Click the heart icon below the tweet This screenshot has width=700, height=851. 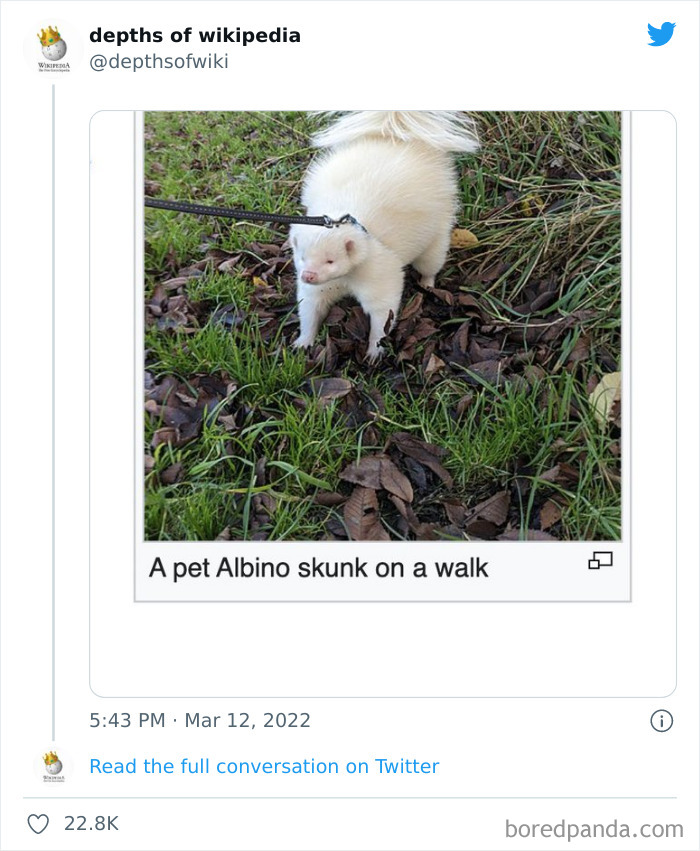[x=39, y=823]
